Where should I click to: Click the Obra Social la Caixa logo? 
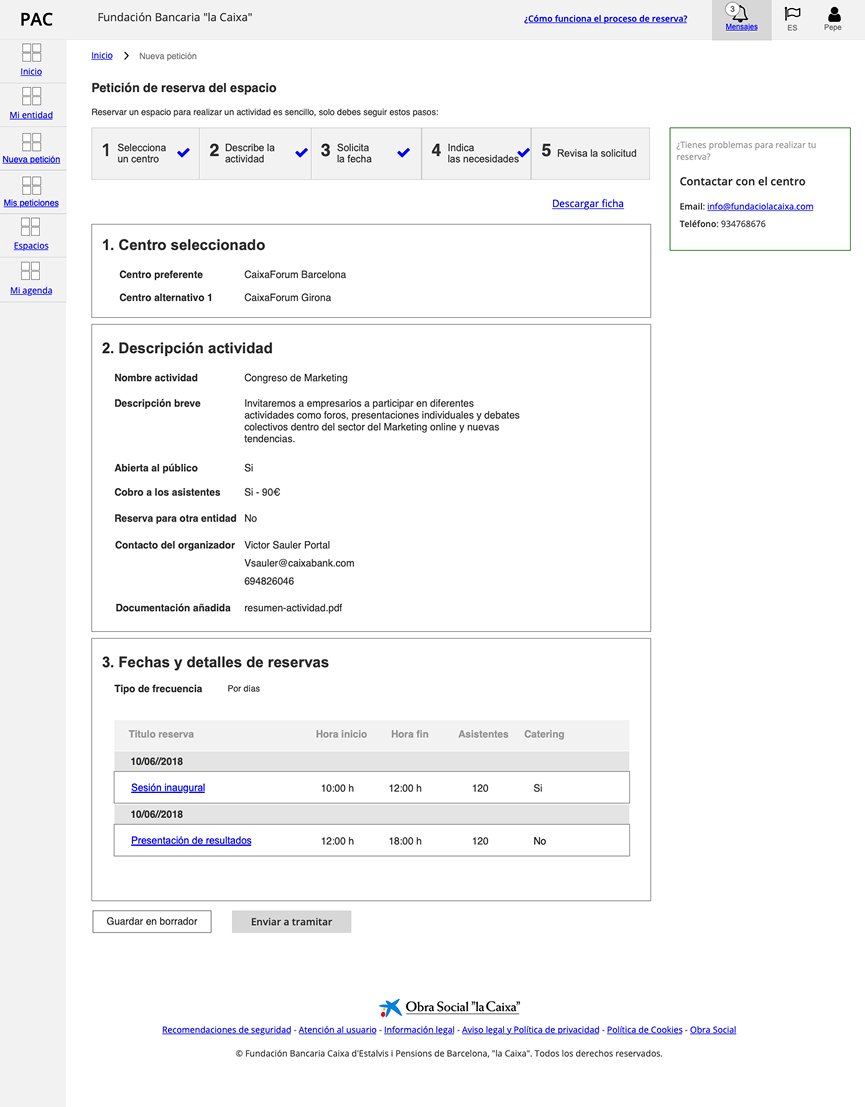pos(449,1007)
